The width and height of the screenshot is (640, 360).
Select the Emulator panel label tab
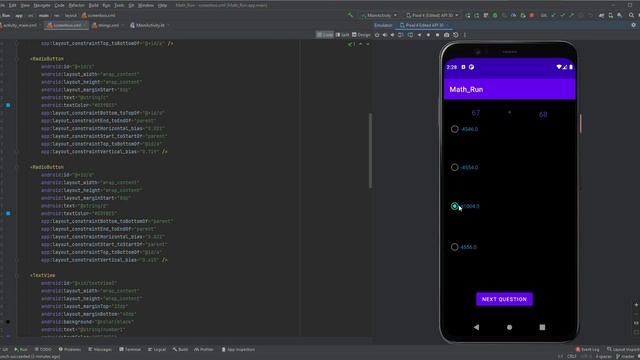(383, 25)
